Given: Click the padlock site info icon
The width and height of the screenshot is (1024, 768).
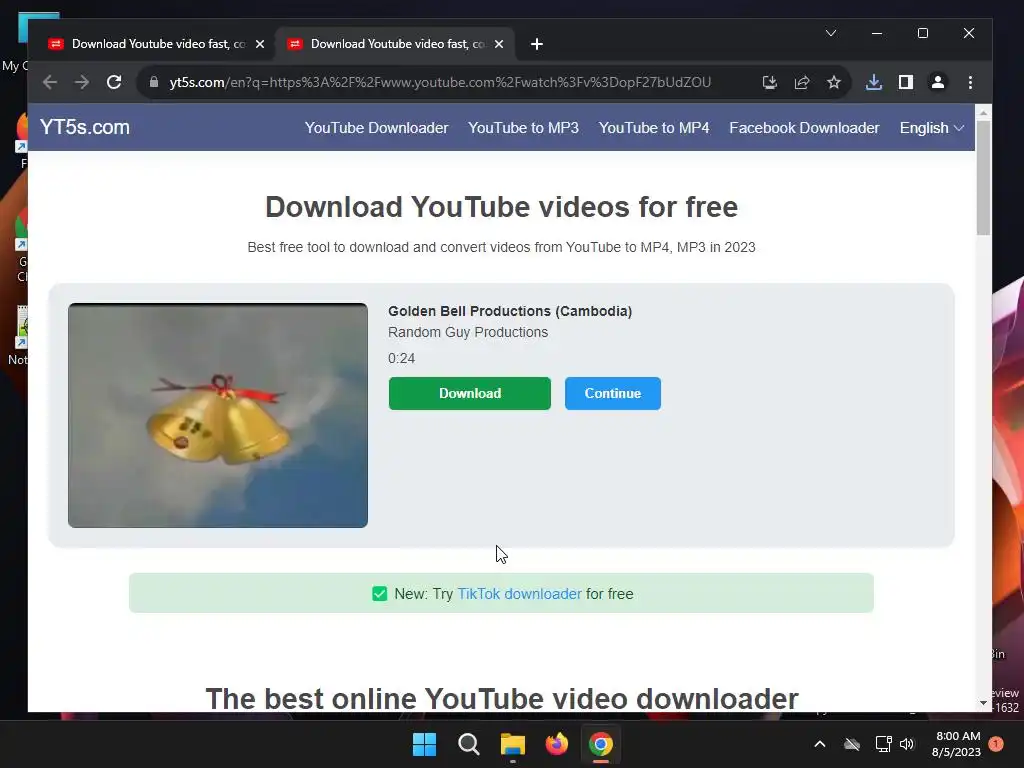Looking at the screenshot, I should pos(154,82).
